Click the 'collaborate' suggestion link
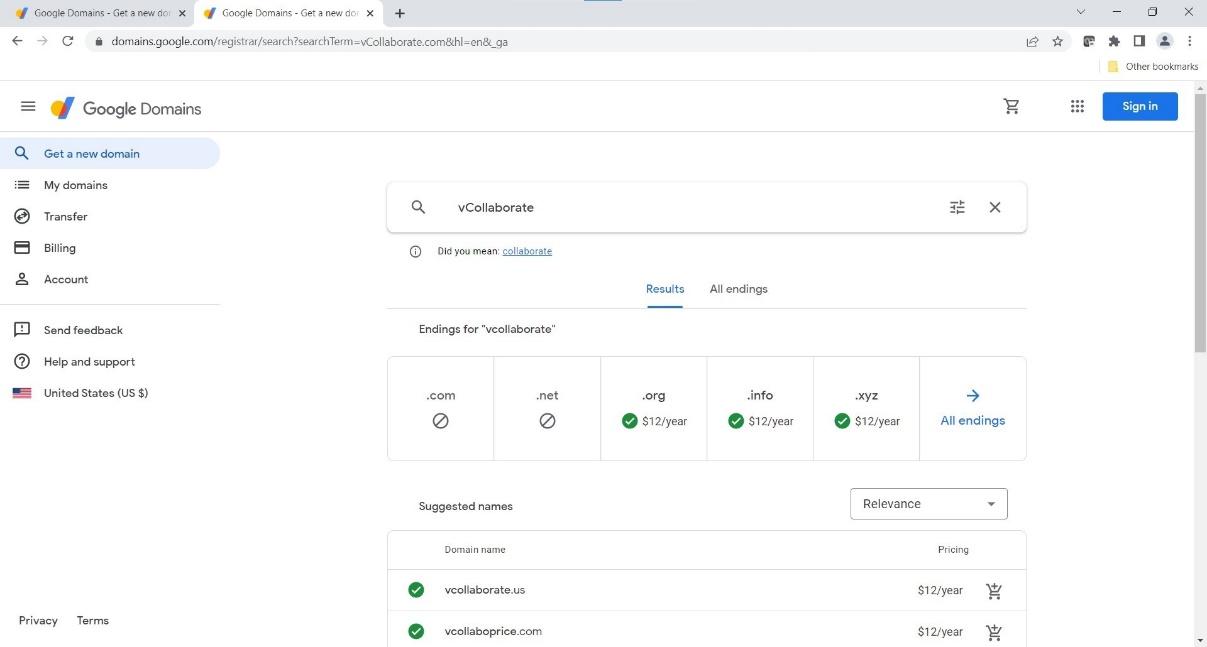This screenshot has height=647, width=1207. (527, 251)
